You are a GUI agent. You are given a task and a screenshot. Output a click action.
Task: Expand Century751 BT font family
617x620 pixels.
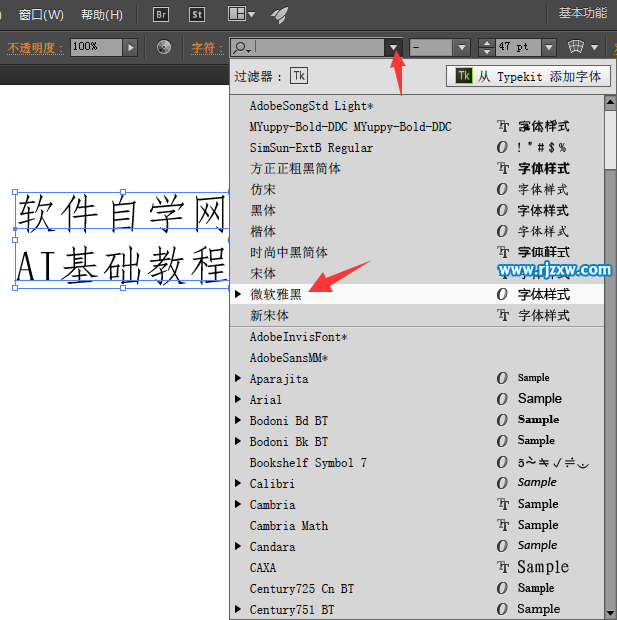[x=238, y=609]
